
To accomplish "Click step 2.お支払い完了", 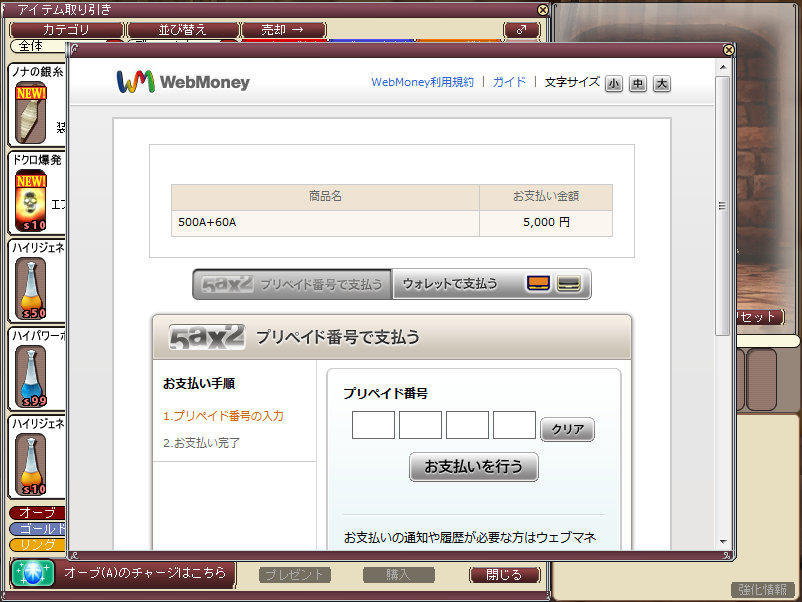I will pos(202,443).
